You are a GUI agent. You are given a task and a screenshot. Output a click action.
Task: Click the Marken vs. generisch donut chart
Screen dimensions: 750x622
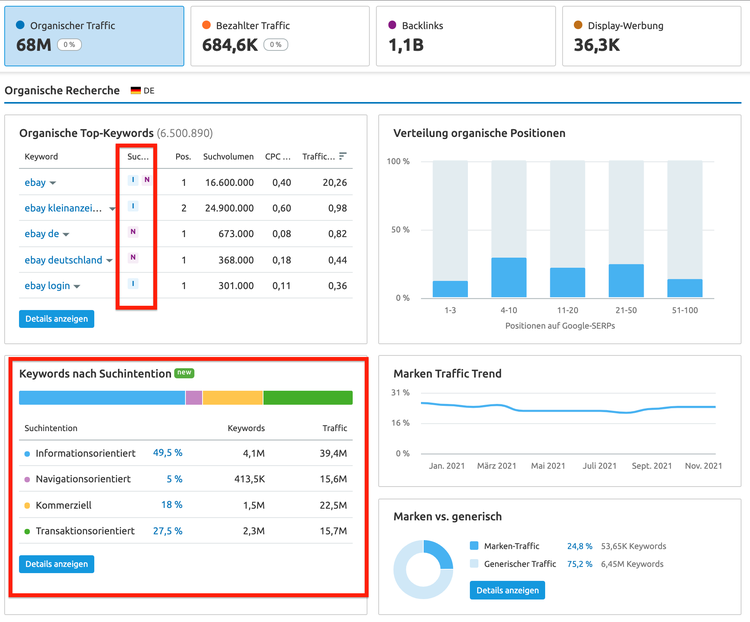point(423,569)
